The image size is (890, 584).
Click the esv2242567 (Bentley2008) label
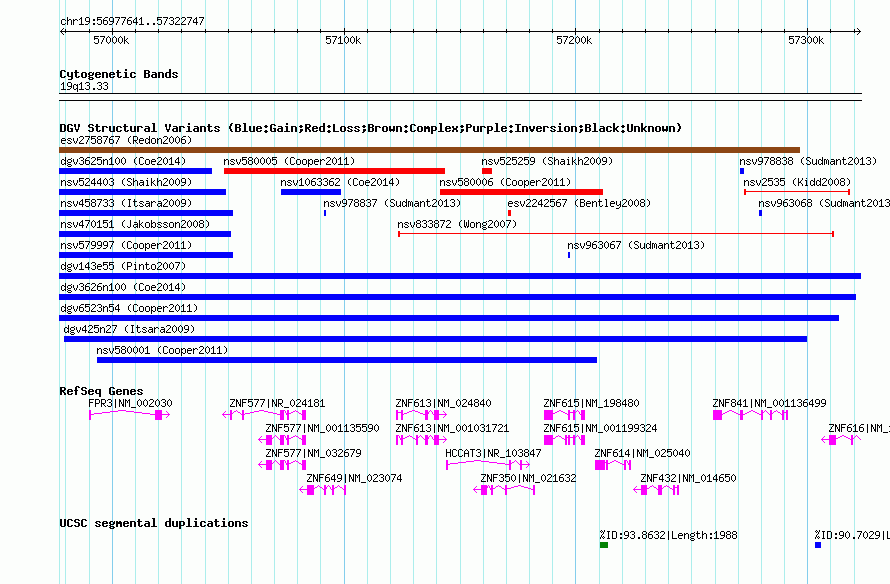[579, 203]
